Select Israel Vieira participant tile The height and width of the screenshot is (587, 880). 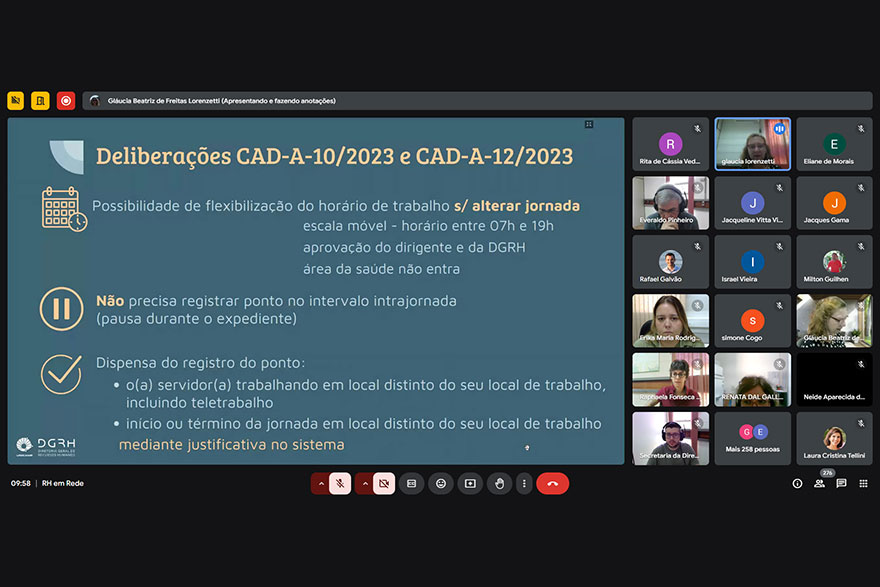point(753,262)
